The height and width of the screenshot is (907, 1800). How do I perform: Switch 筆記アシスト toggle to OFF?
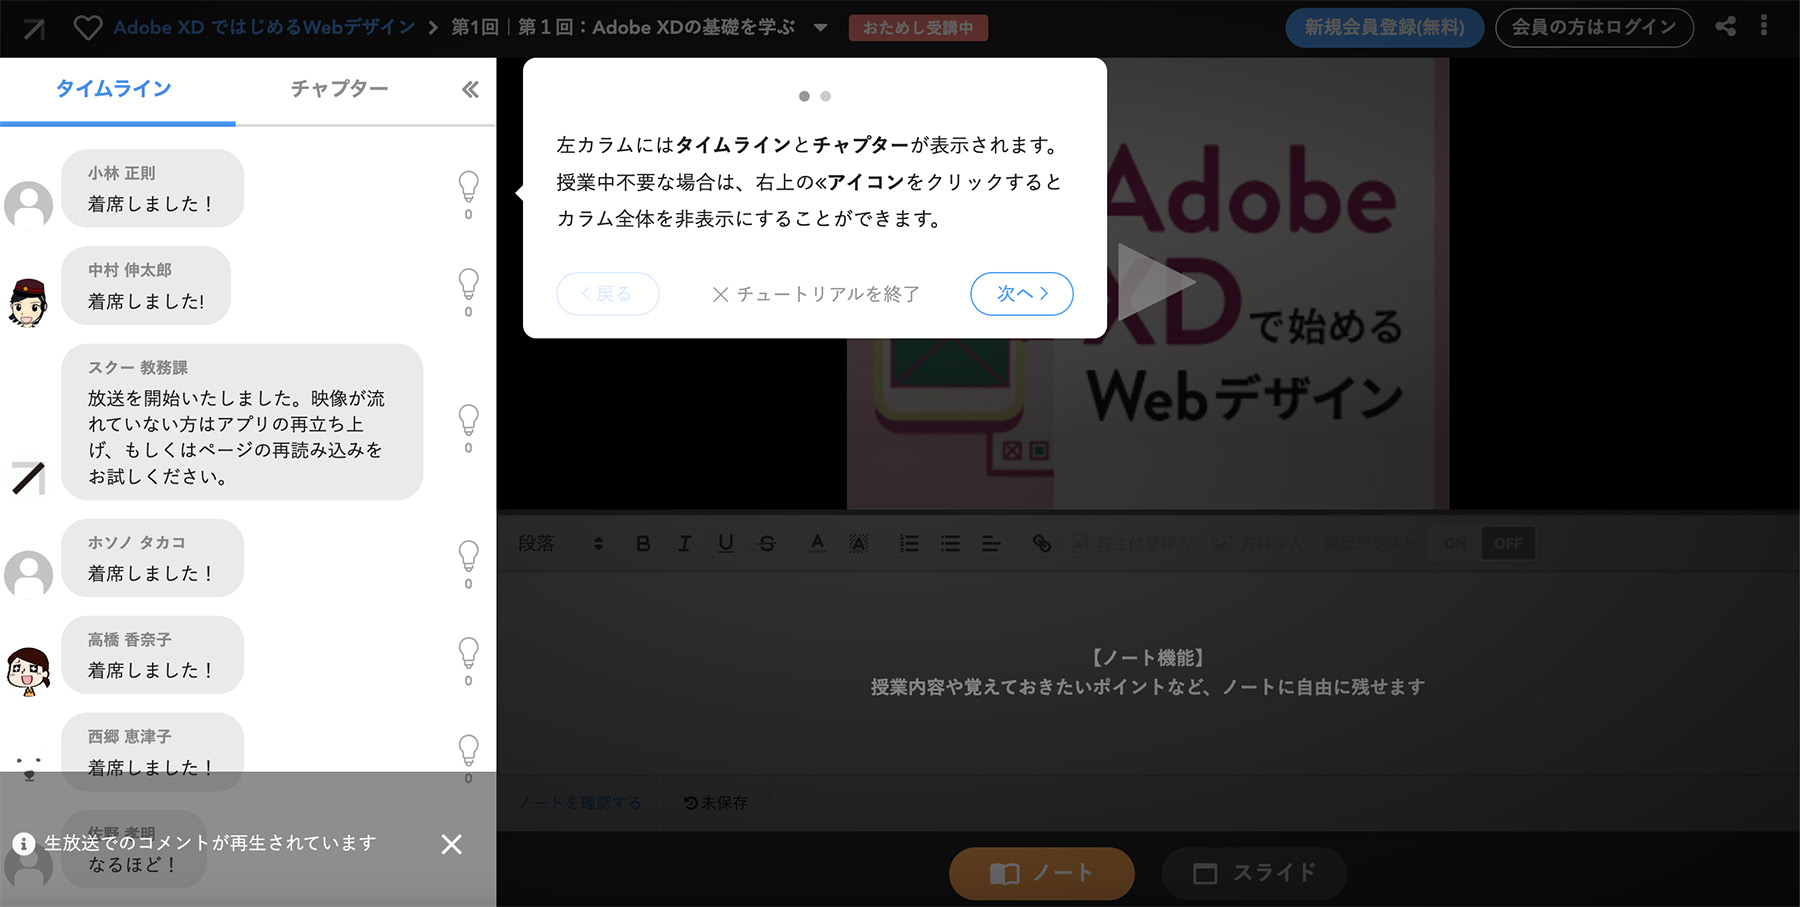[1508, 543]
